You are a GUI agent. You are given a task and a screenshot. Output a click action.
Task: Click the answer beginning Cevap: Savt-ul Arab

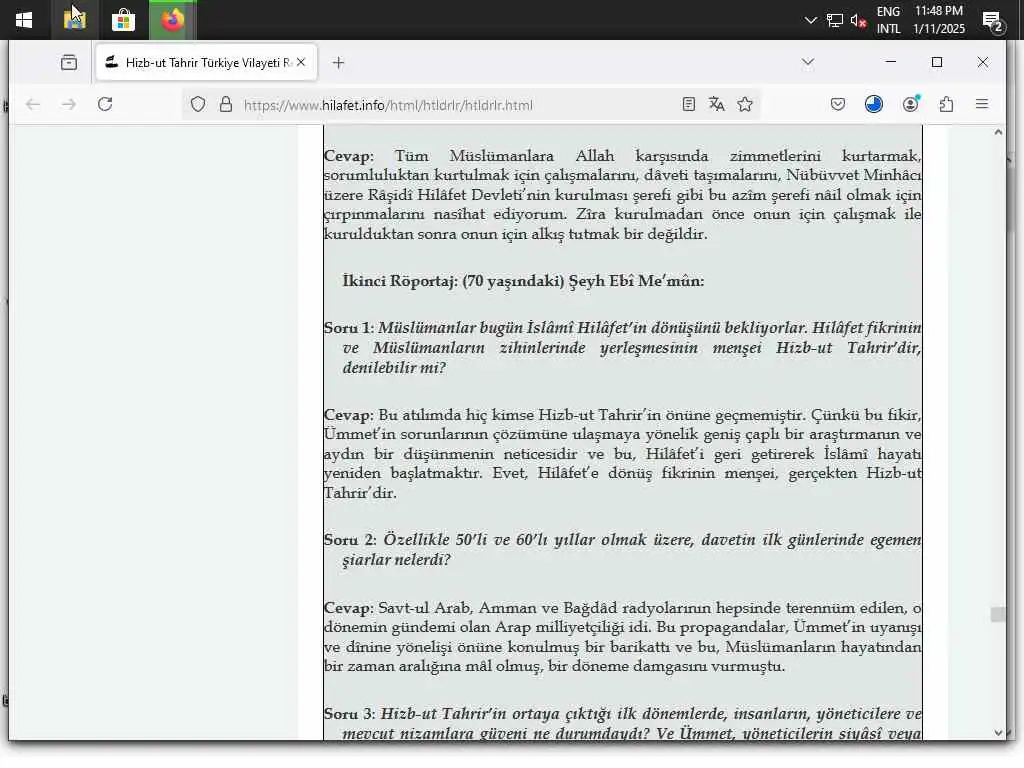click(x=622, y=637)
